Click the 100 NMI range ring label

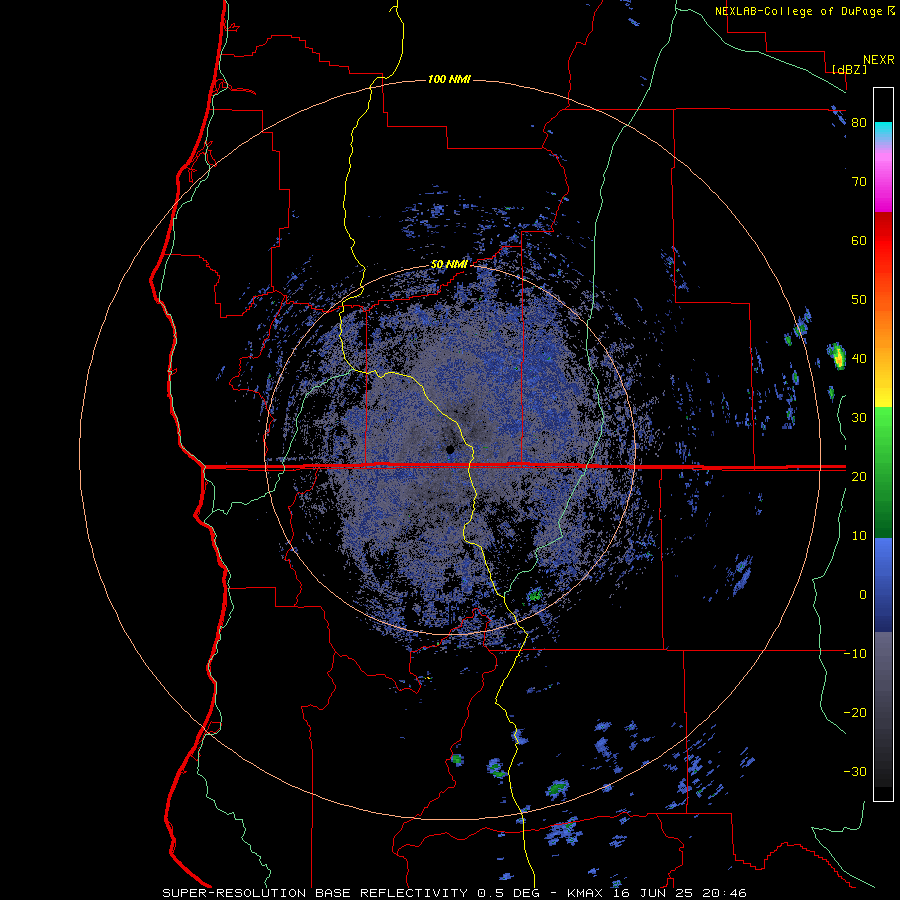tap(449, 79)
